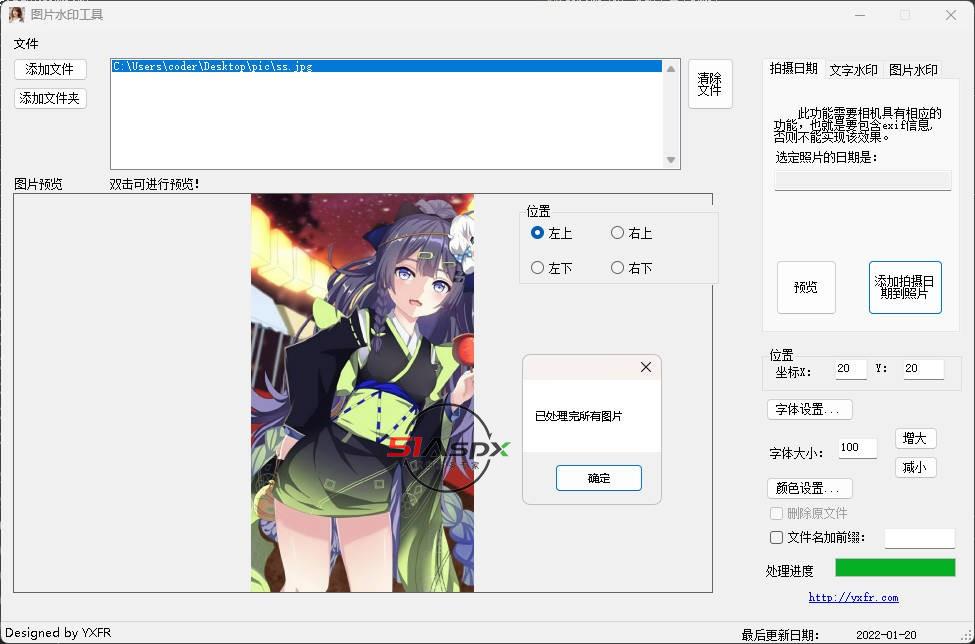This screenshot has width=975, height=644.
Task: Click the 处理进度 label
Action: pyautogui.click(x=790, y=571)
